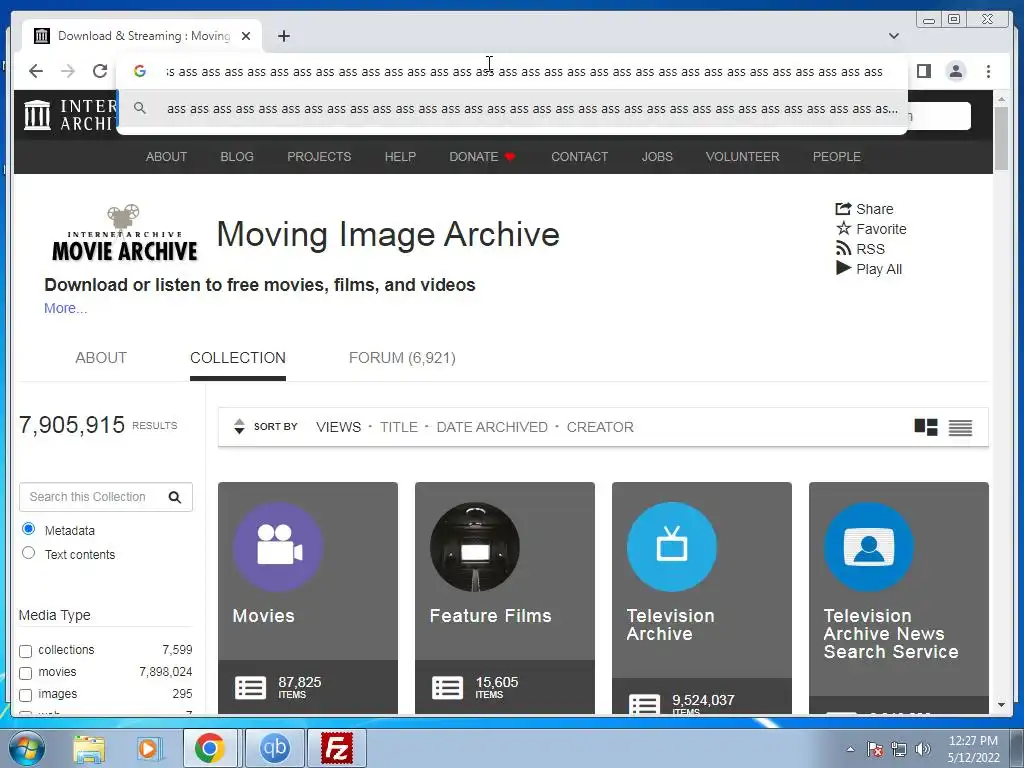Viewport: 1024px width, 768px height.
Task: Click the Internet Archive logo
Action: 69,115
